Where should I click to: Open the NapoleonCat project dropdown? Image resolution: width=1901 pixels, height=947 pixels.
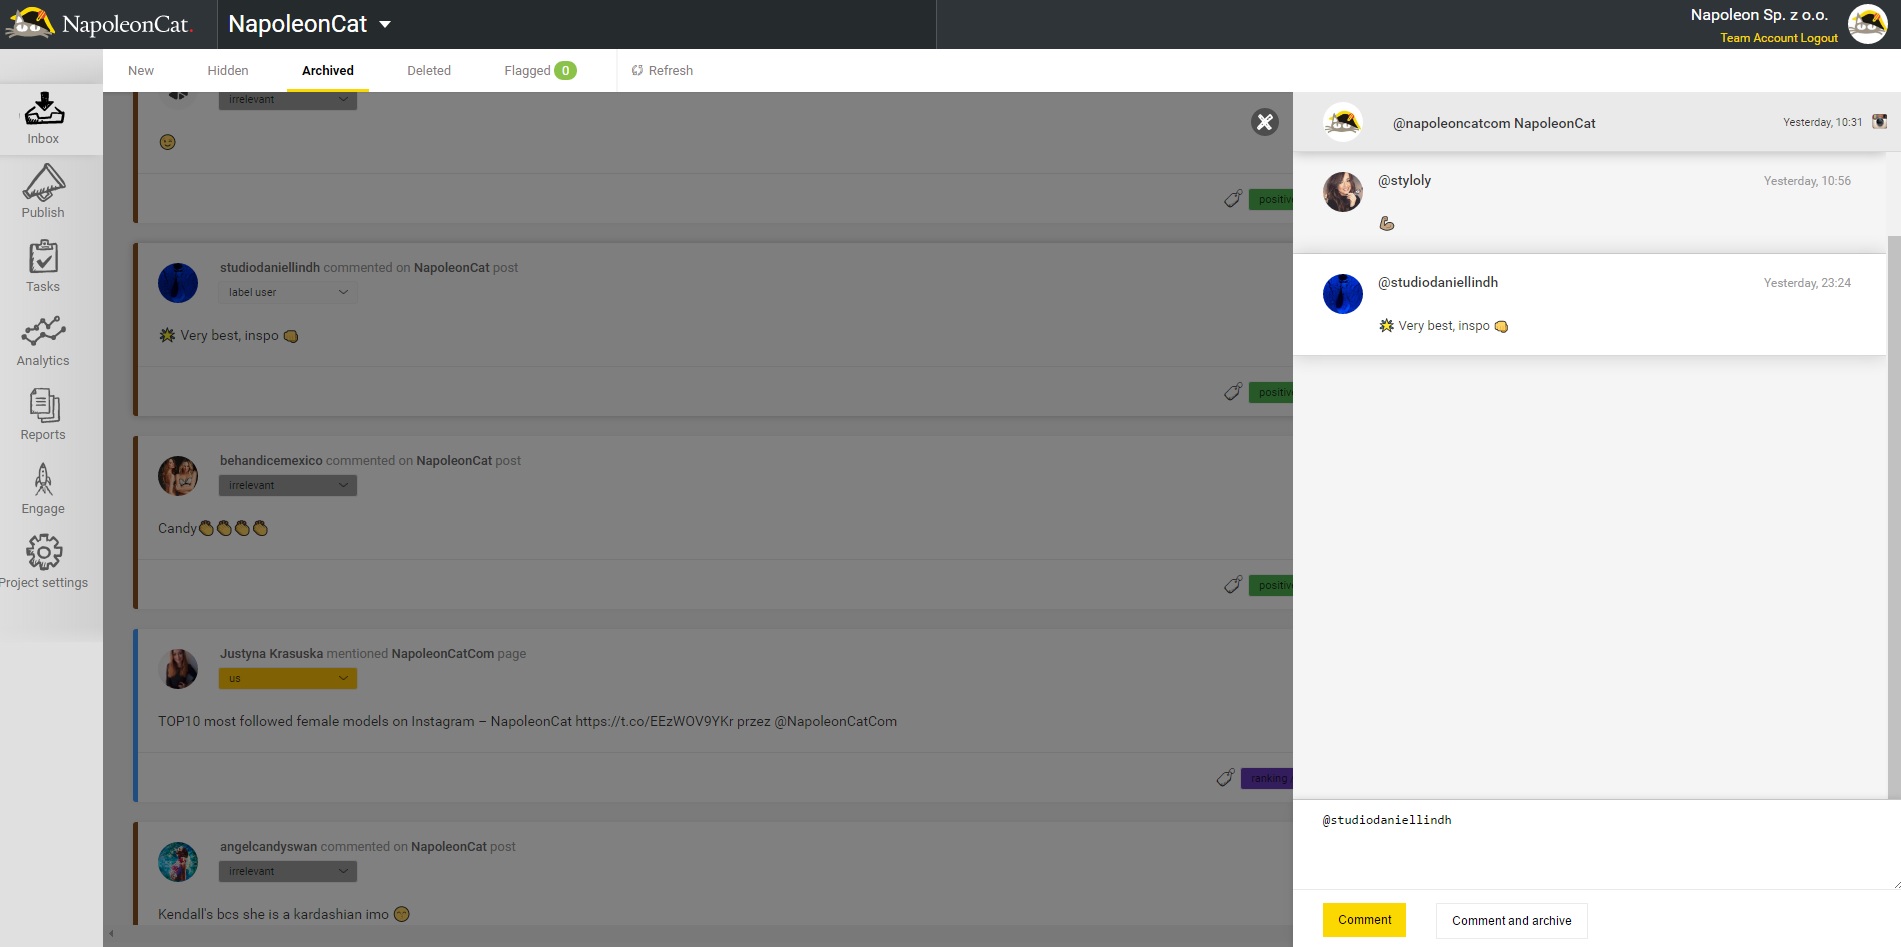[x=310, y=24]
